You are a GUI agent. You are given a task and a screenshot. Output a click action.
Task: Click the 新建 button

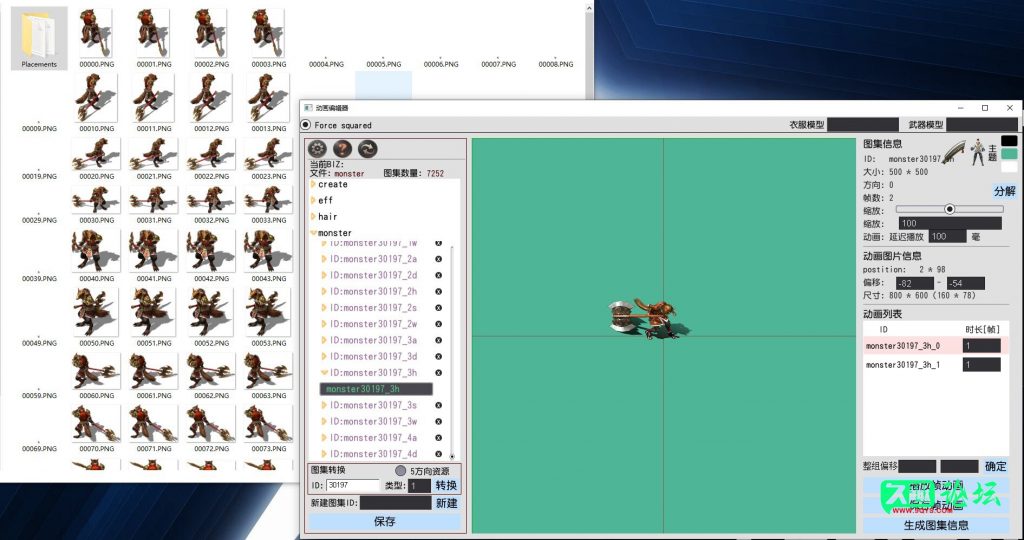click(x=447, y=503)
